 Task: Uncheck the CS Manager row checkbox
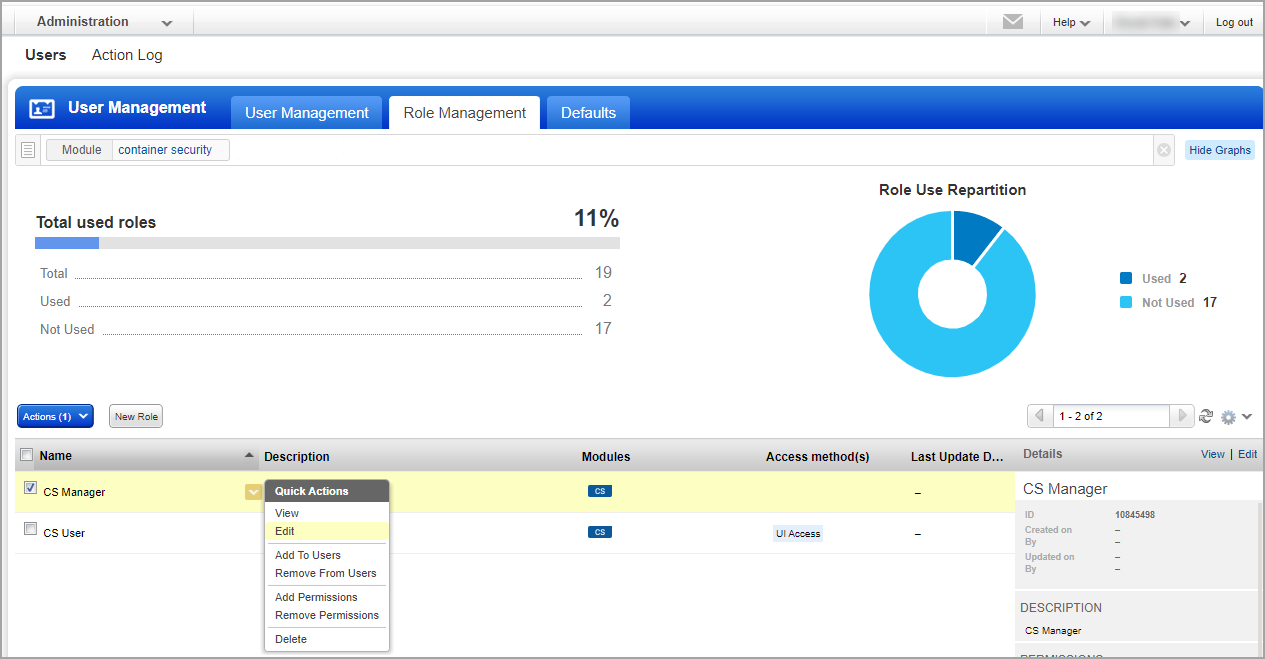tap(30, 489)
